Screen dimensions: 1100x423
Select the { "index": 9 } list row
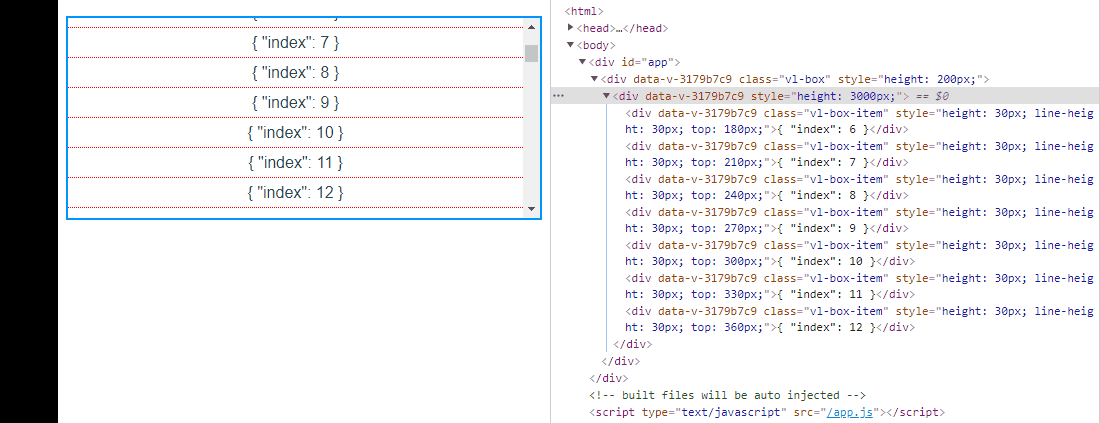(x=295, y=102)
